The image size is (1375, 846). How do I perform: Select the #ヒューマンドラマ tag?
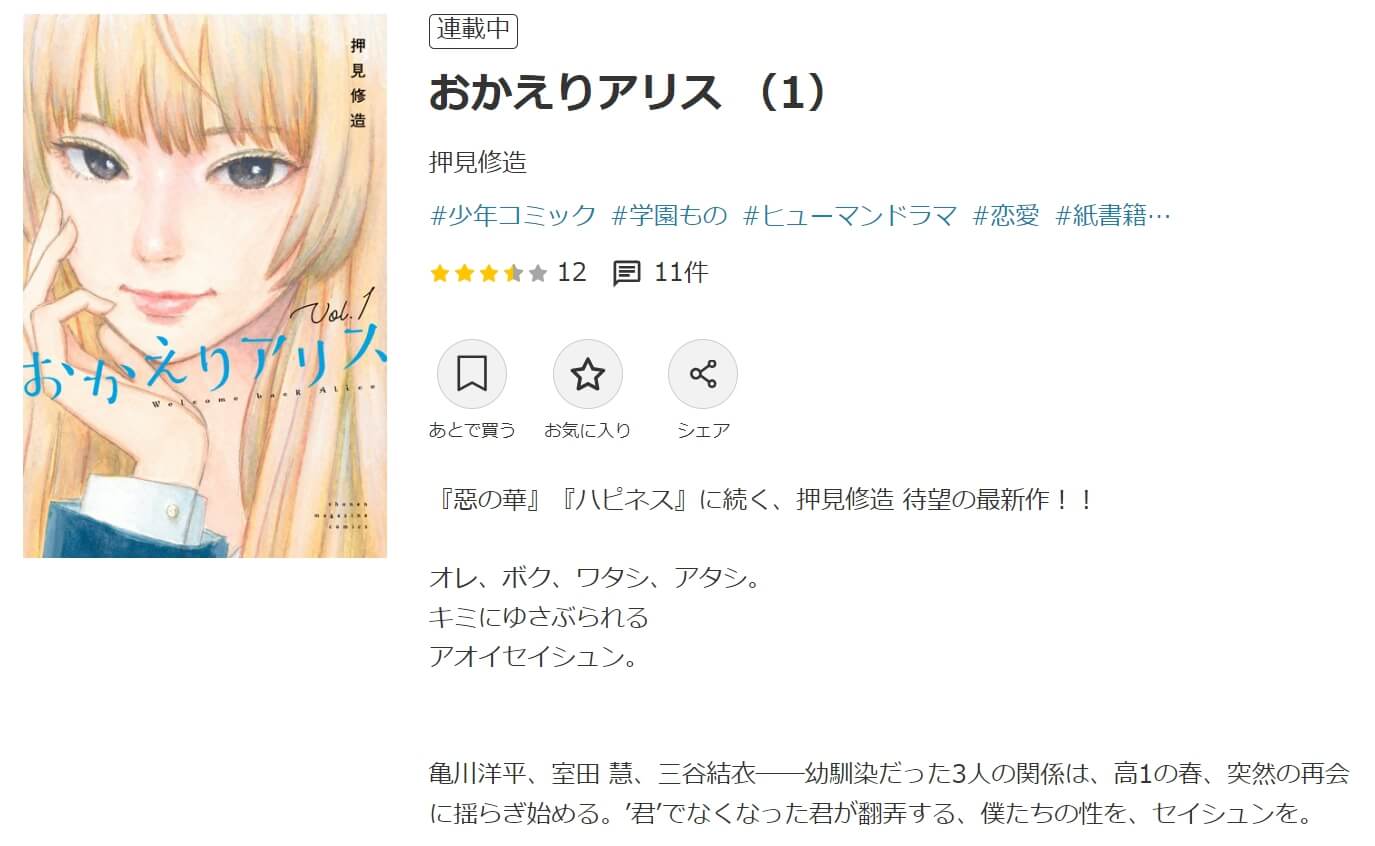click(851, 215)
